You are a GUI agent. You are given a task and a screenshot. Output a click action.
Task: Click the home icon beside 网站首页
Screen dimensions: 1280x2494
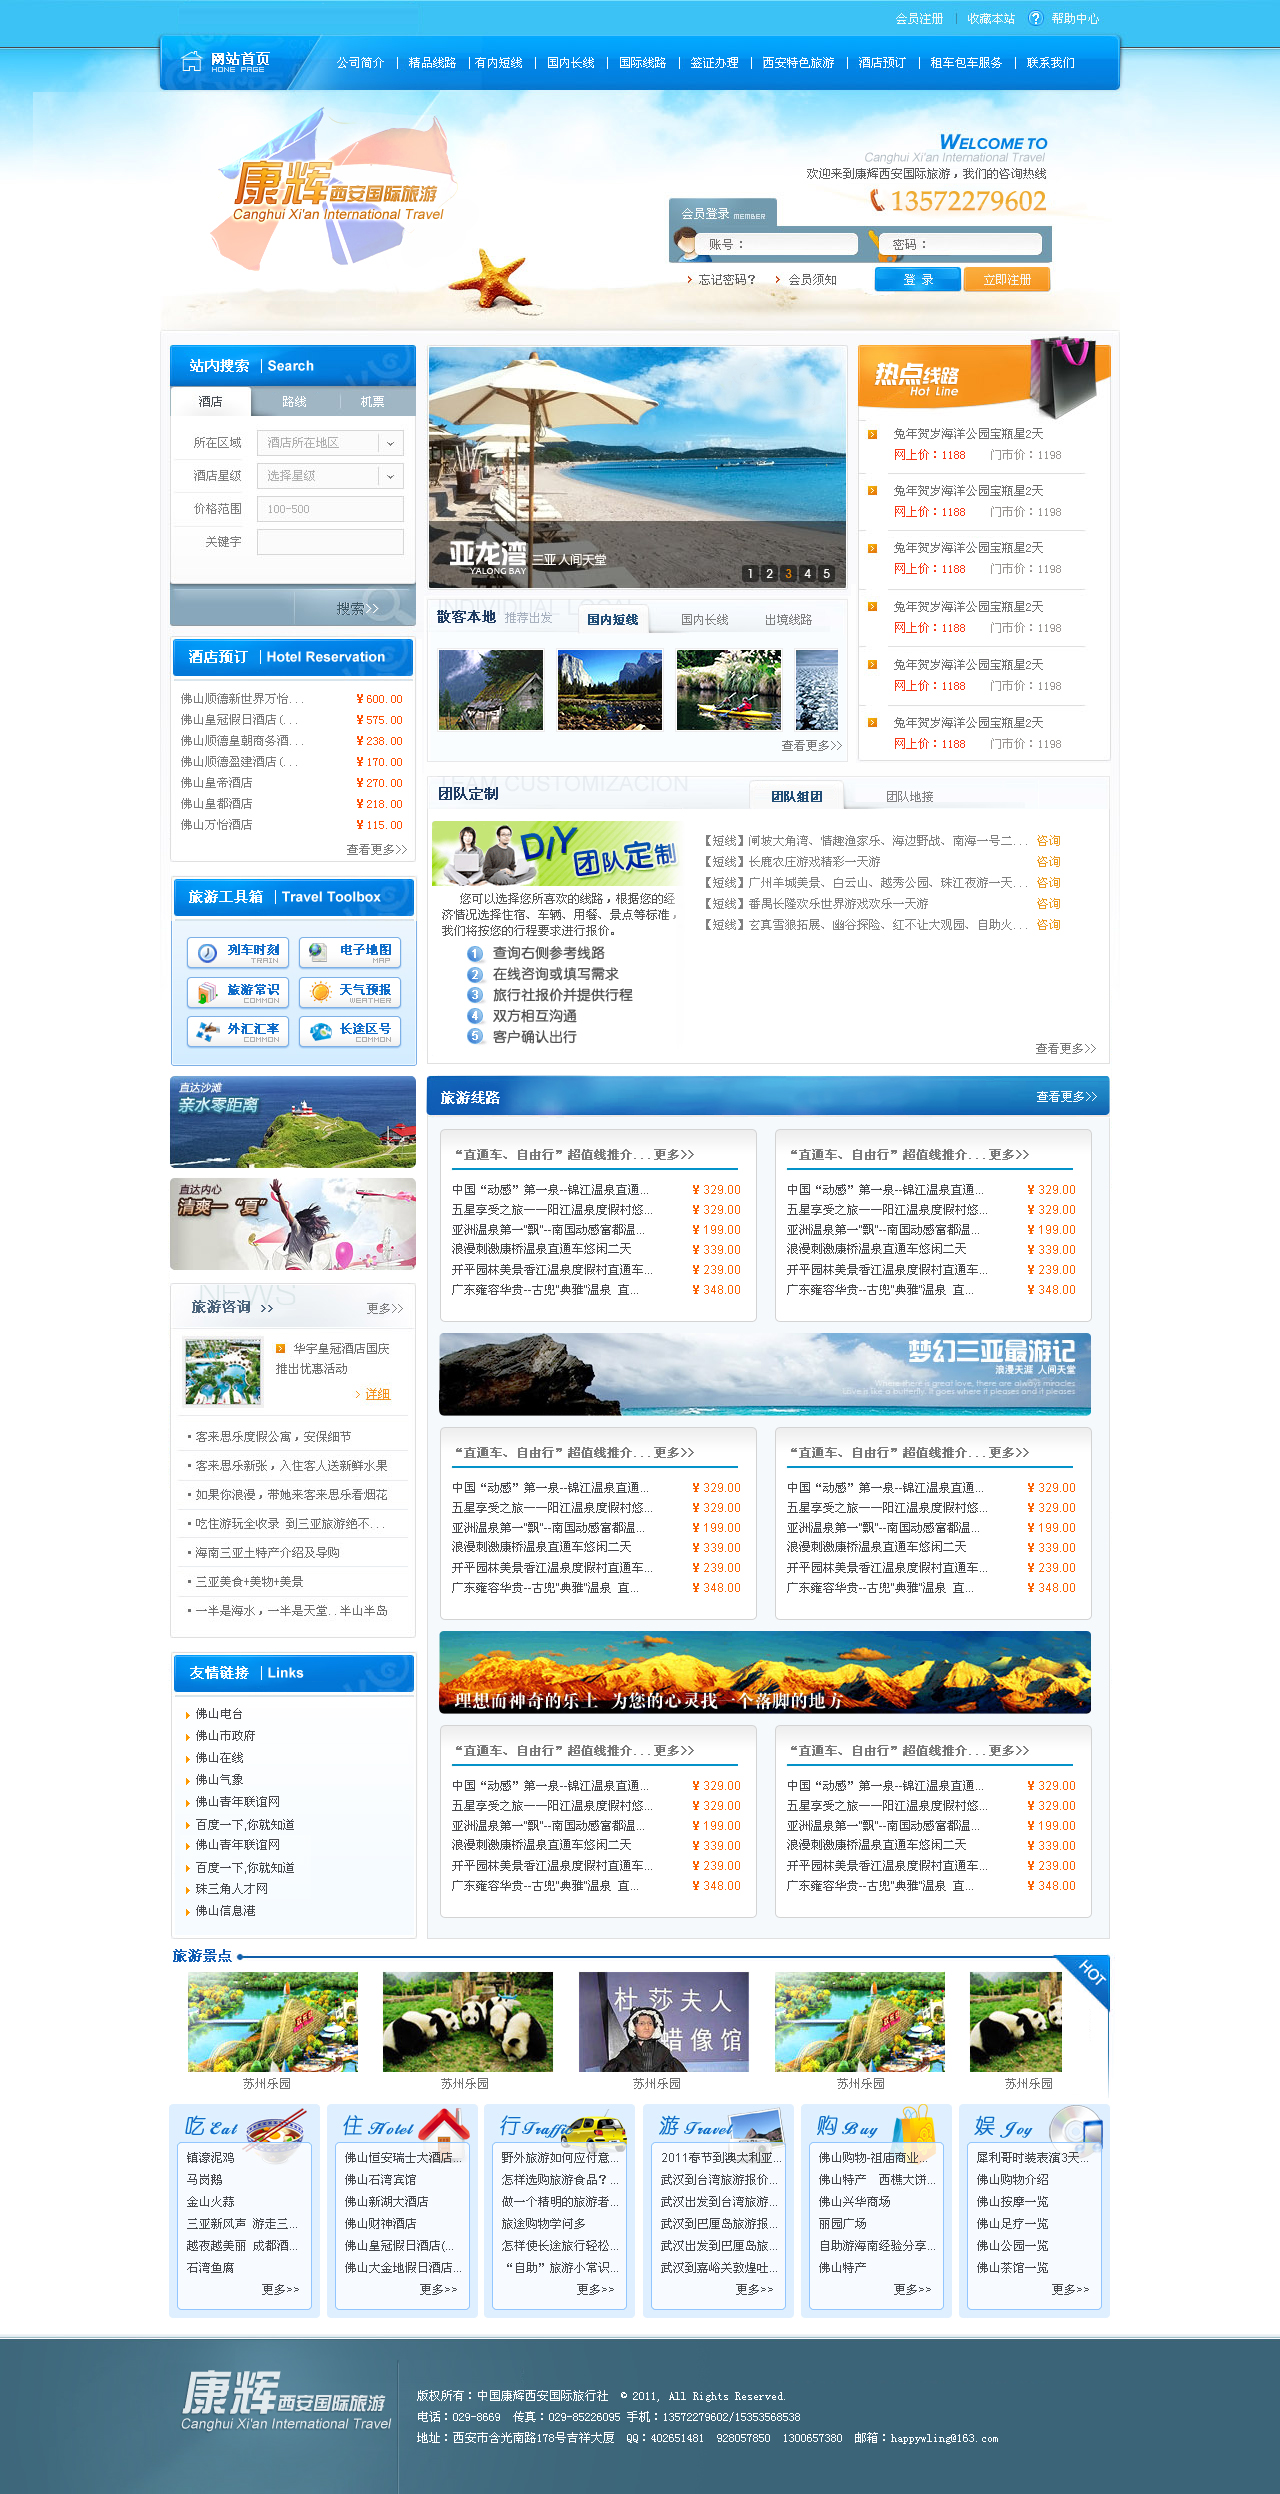coord(191,62)
